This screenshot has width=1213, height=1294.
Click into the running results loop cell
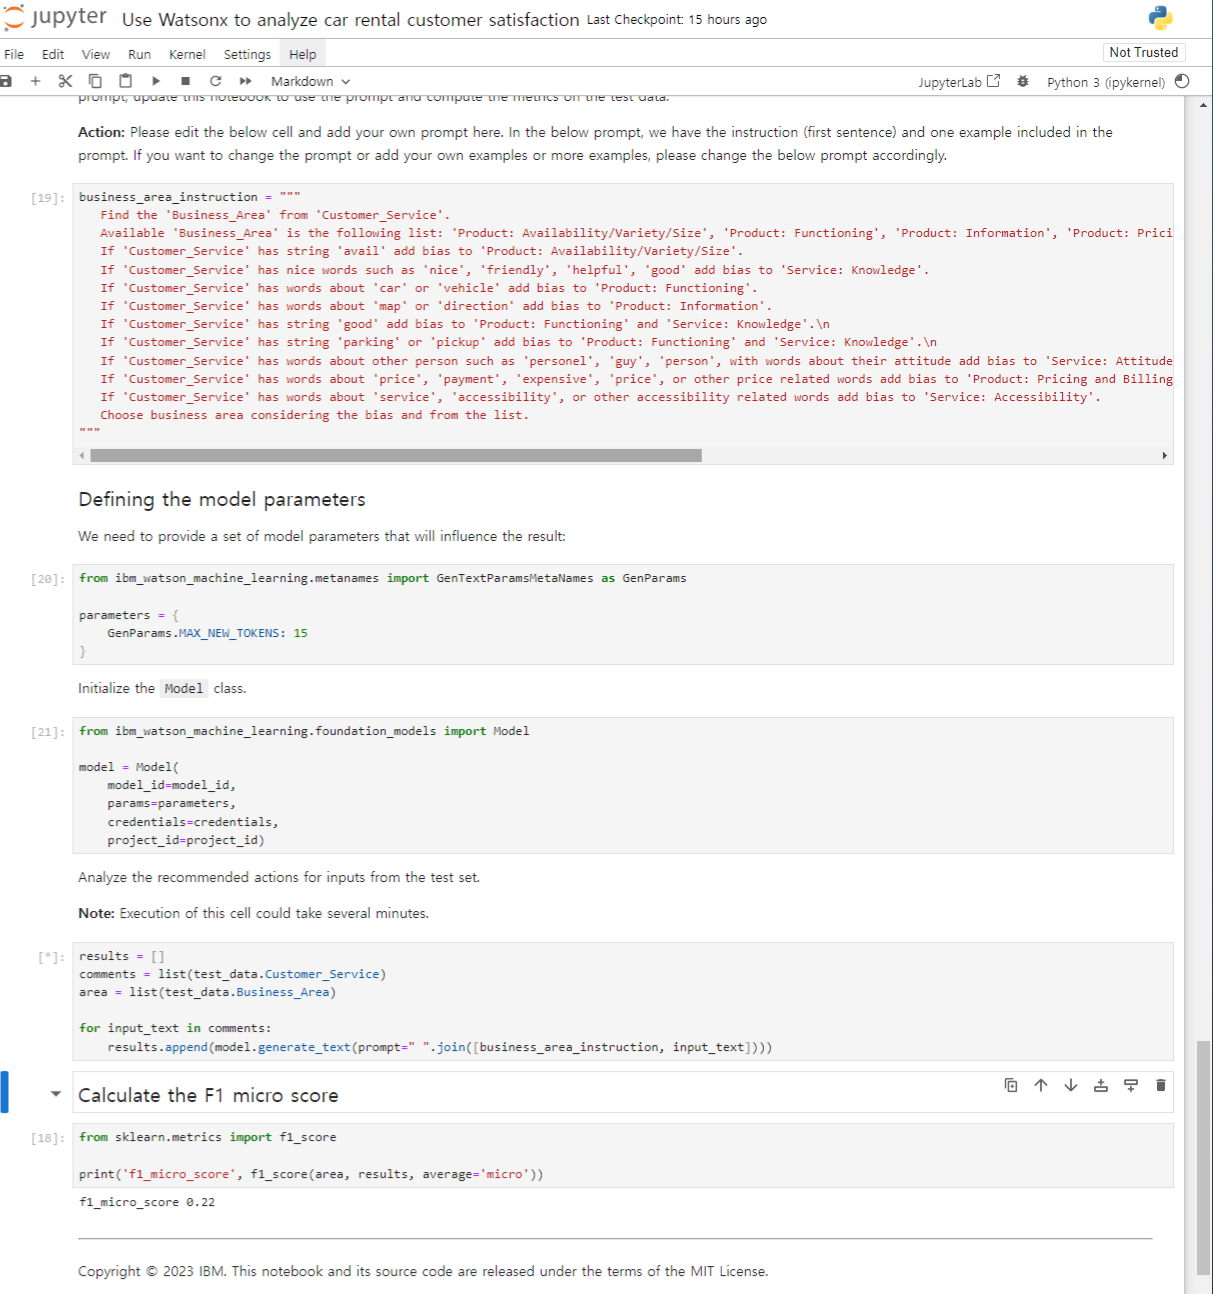[623, 1001]
